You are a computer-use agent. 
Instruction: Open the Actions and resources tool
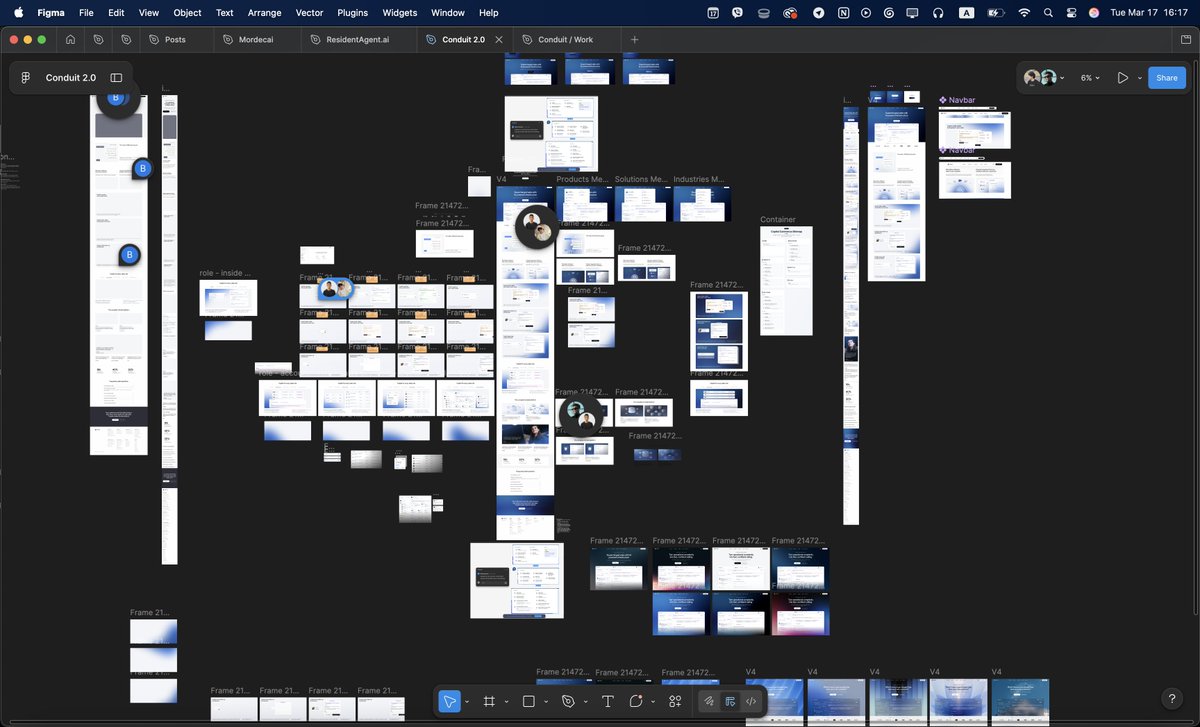click(x=675, y=701)
